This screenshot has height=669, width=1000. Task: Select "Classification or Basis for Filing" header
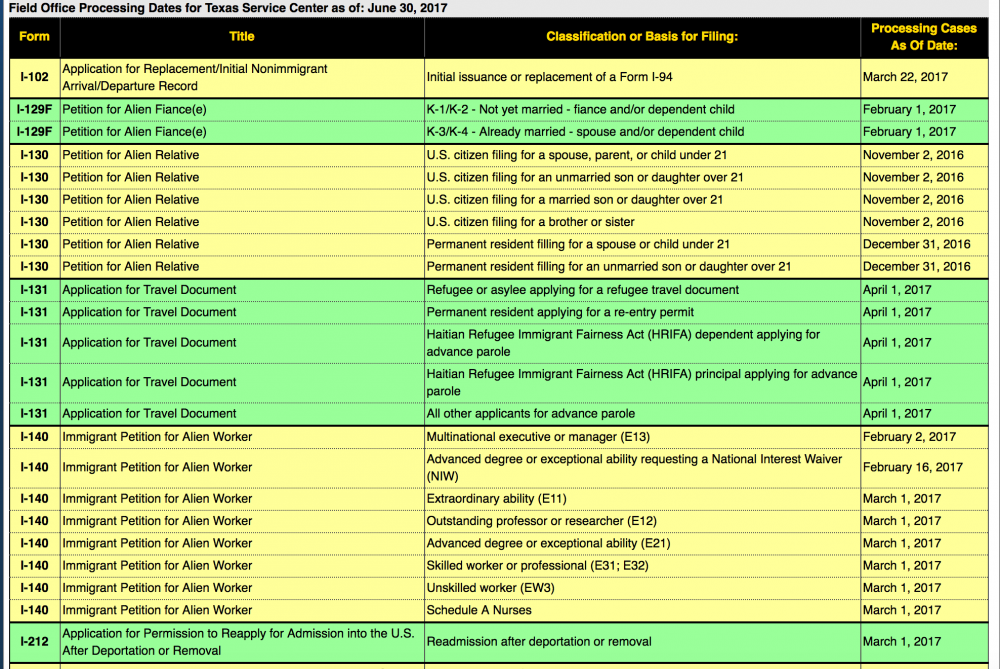pos(641,37)
